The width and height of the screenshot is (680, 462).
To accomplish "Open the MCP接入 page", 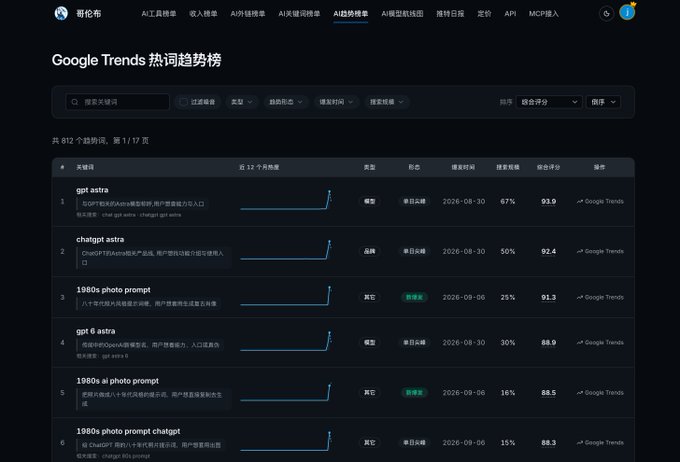I will pos(543,13).
